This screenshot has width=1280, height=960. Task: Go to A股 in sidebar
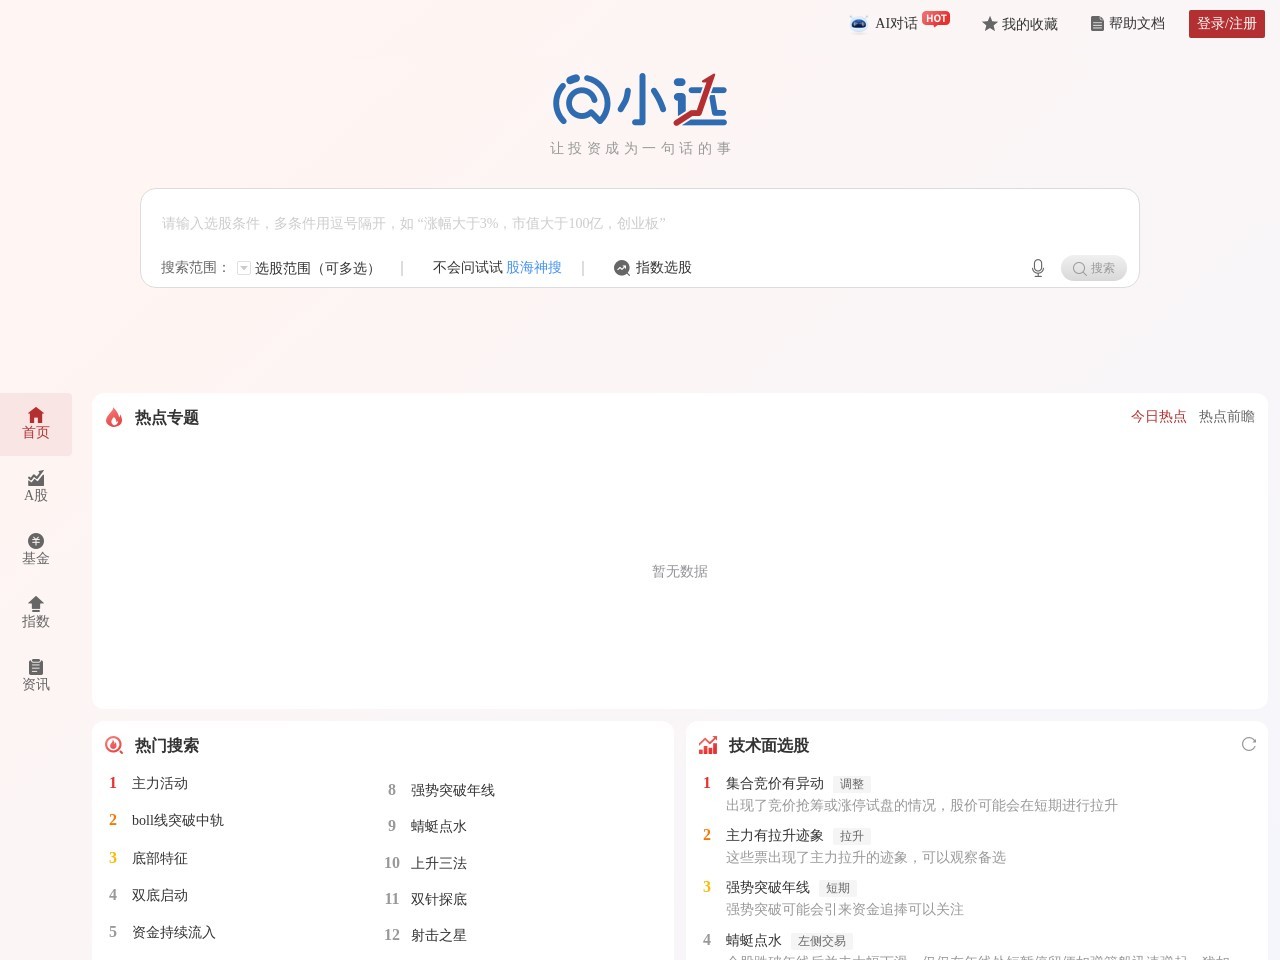(36, 486)
